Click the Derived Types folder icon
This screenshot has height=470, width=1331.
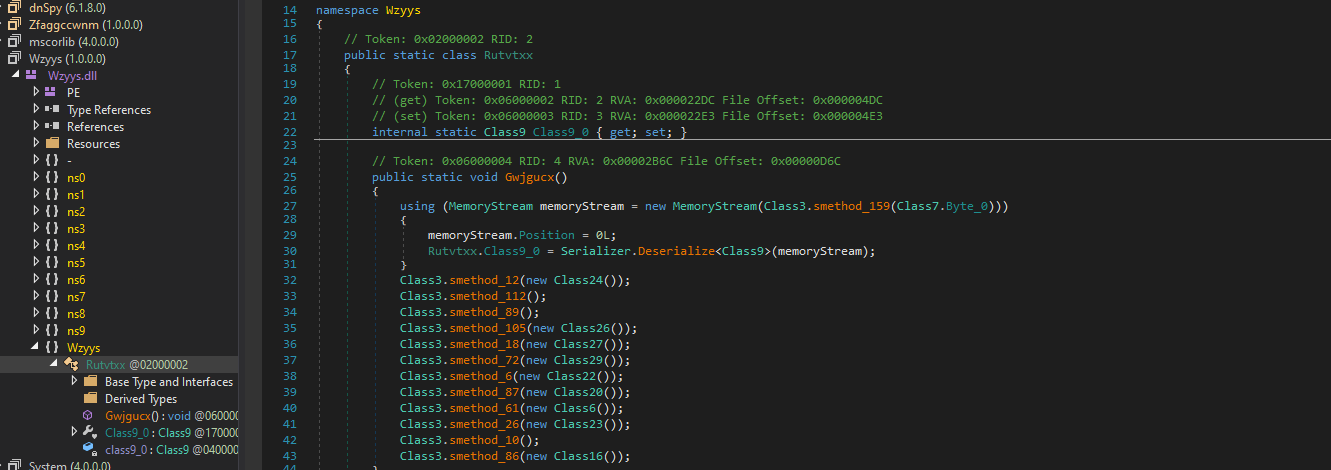[90, 398]
